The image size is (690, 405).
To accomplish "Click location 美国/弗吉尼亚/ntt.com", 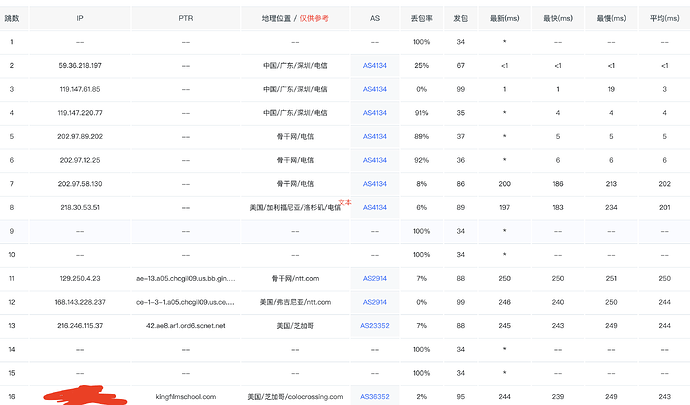I will click(x=295, y=302).
